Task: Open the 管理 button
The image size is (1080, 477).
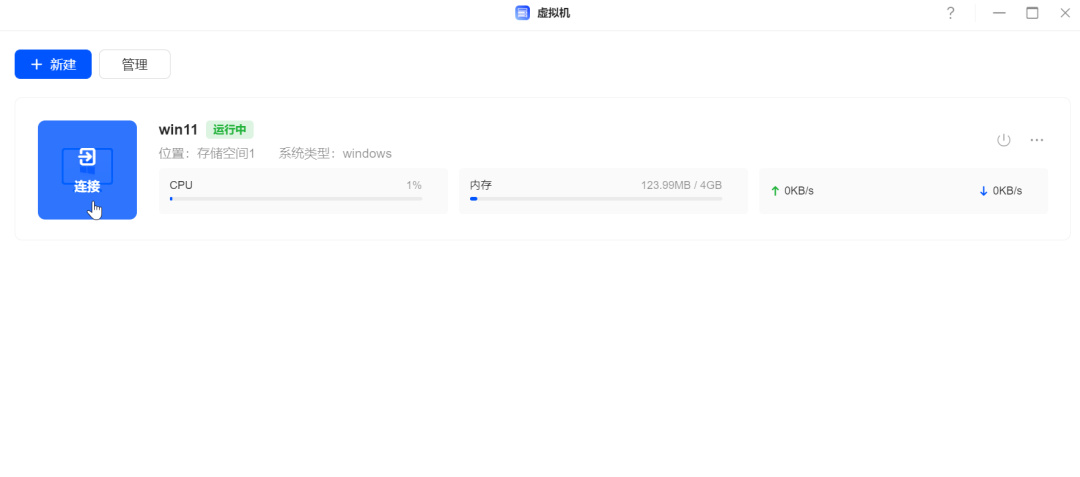Action: [135, 64]
